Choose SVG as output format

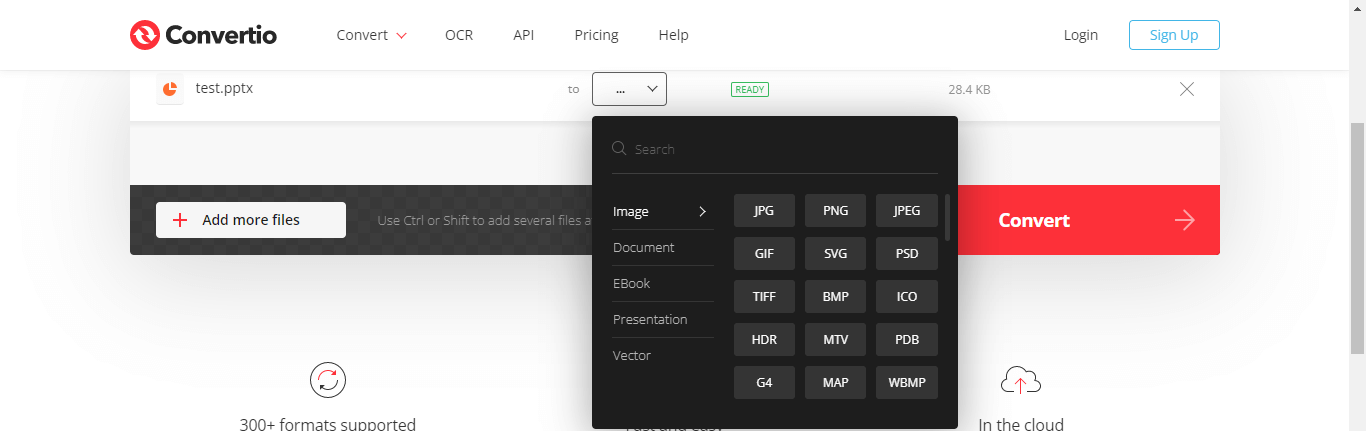click(x=836, y=254)
